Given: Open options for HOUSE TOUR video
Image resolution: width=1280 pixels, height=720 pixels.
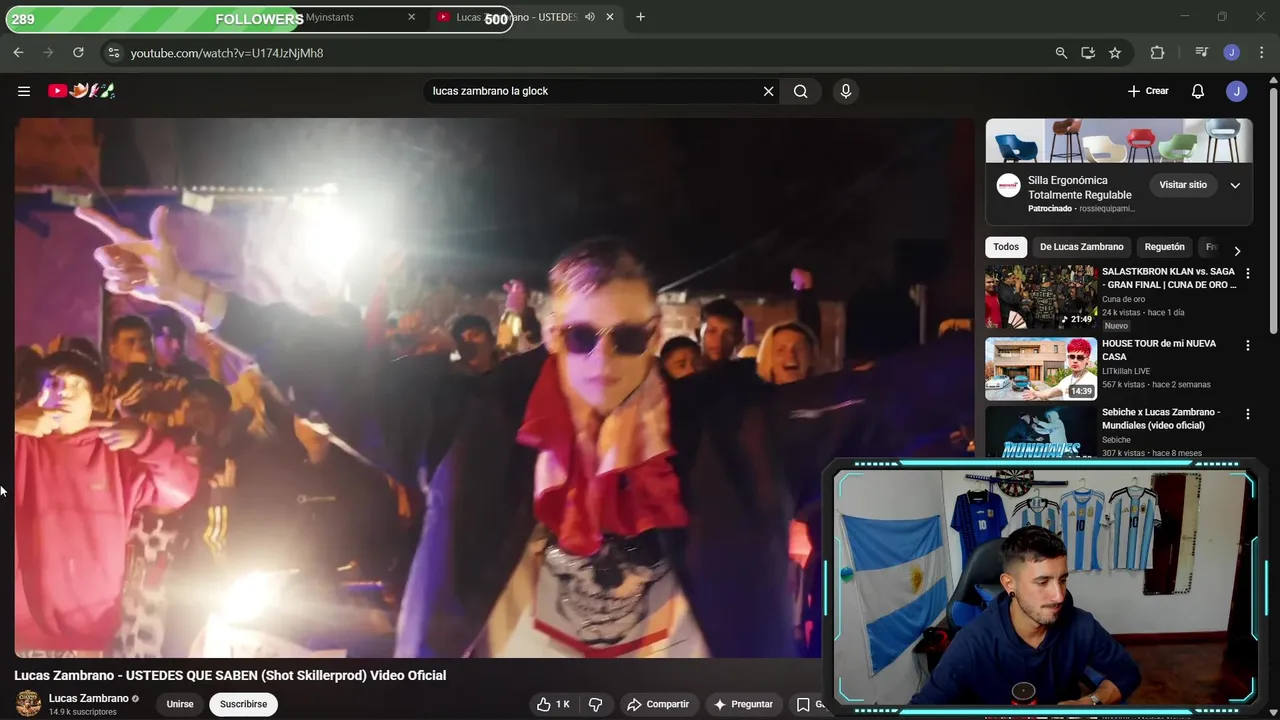Looking at the screenshot, I should [x=1247, y=345].
